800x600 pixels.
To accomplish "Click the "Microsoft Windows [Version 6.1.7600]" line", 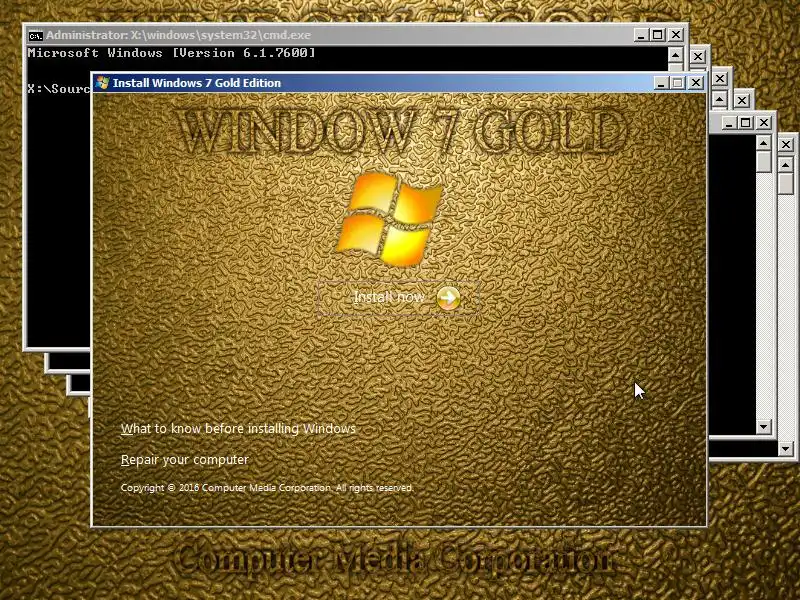I will pyautogui.click(x=172, y=53).
